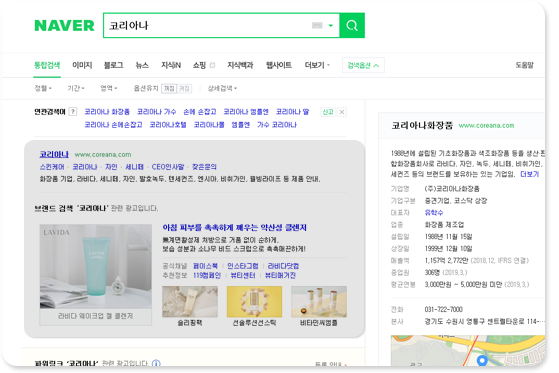Close the related searches with X icon

coord(342,112)
